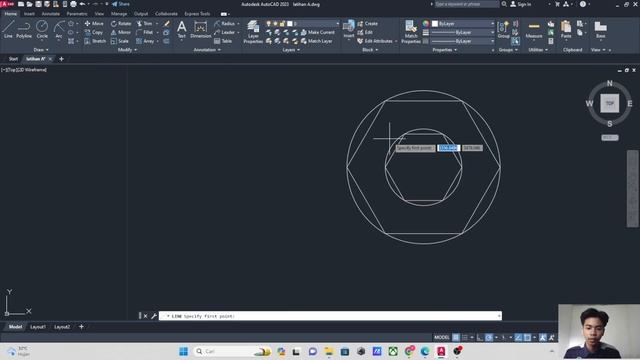
Task: Open the lineweight ByLayer dropdown
Action: [462, 32]
